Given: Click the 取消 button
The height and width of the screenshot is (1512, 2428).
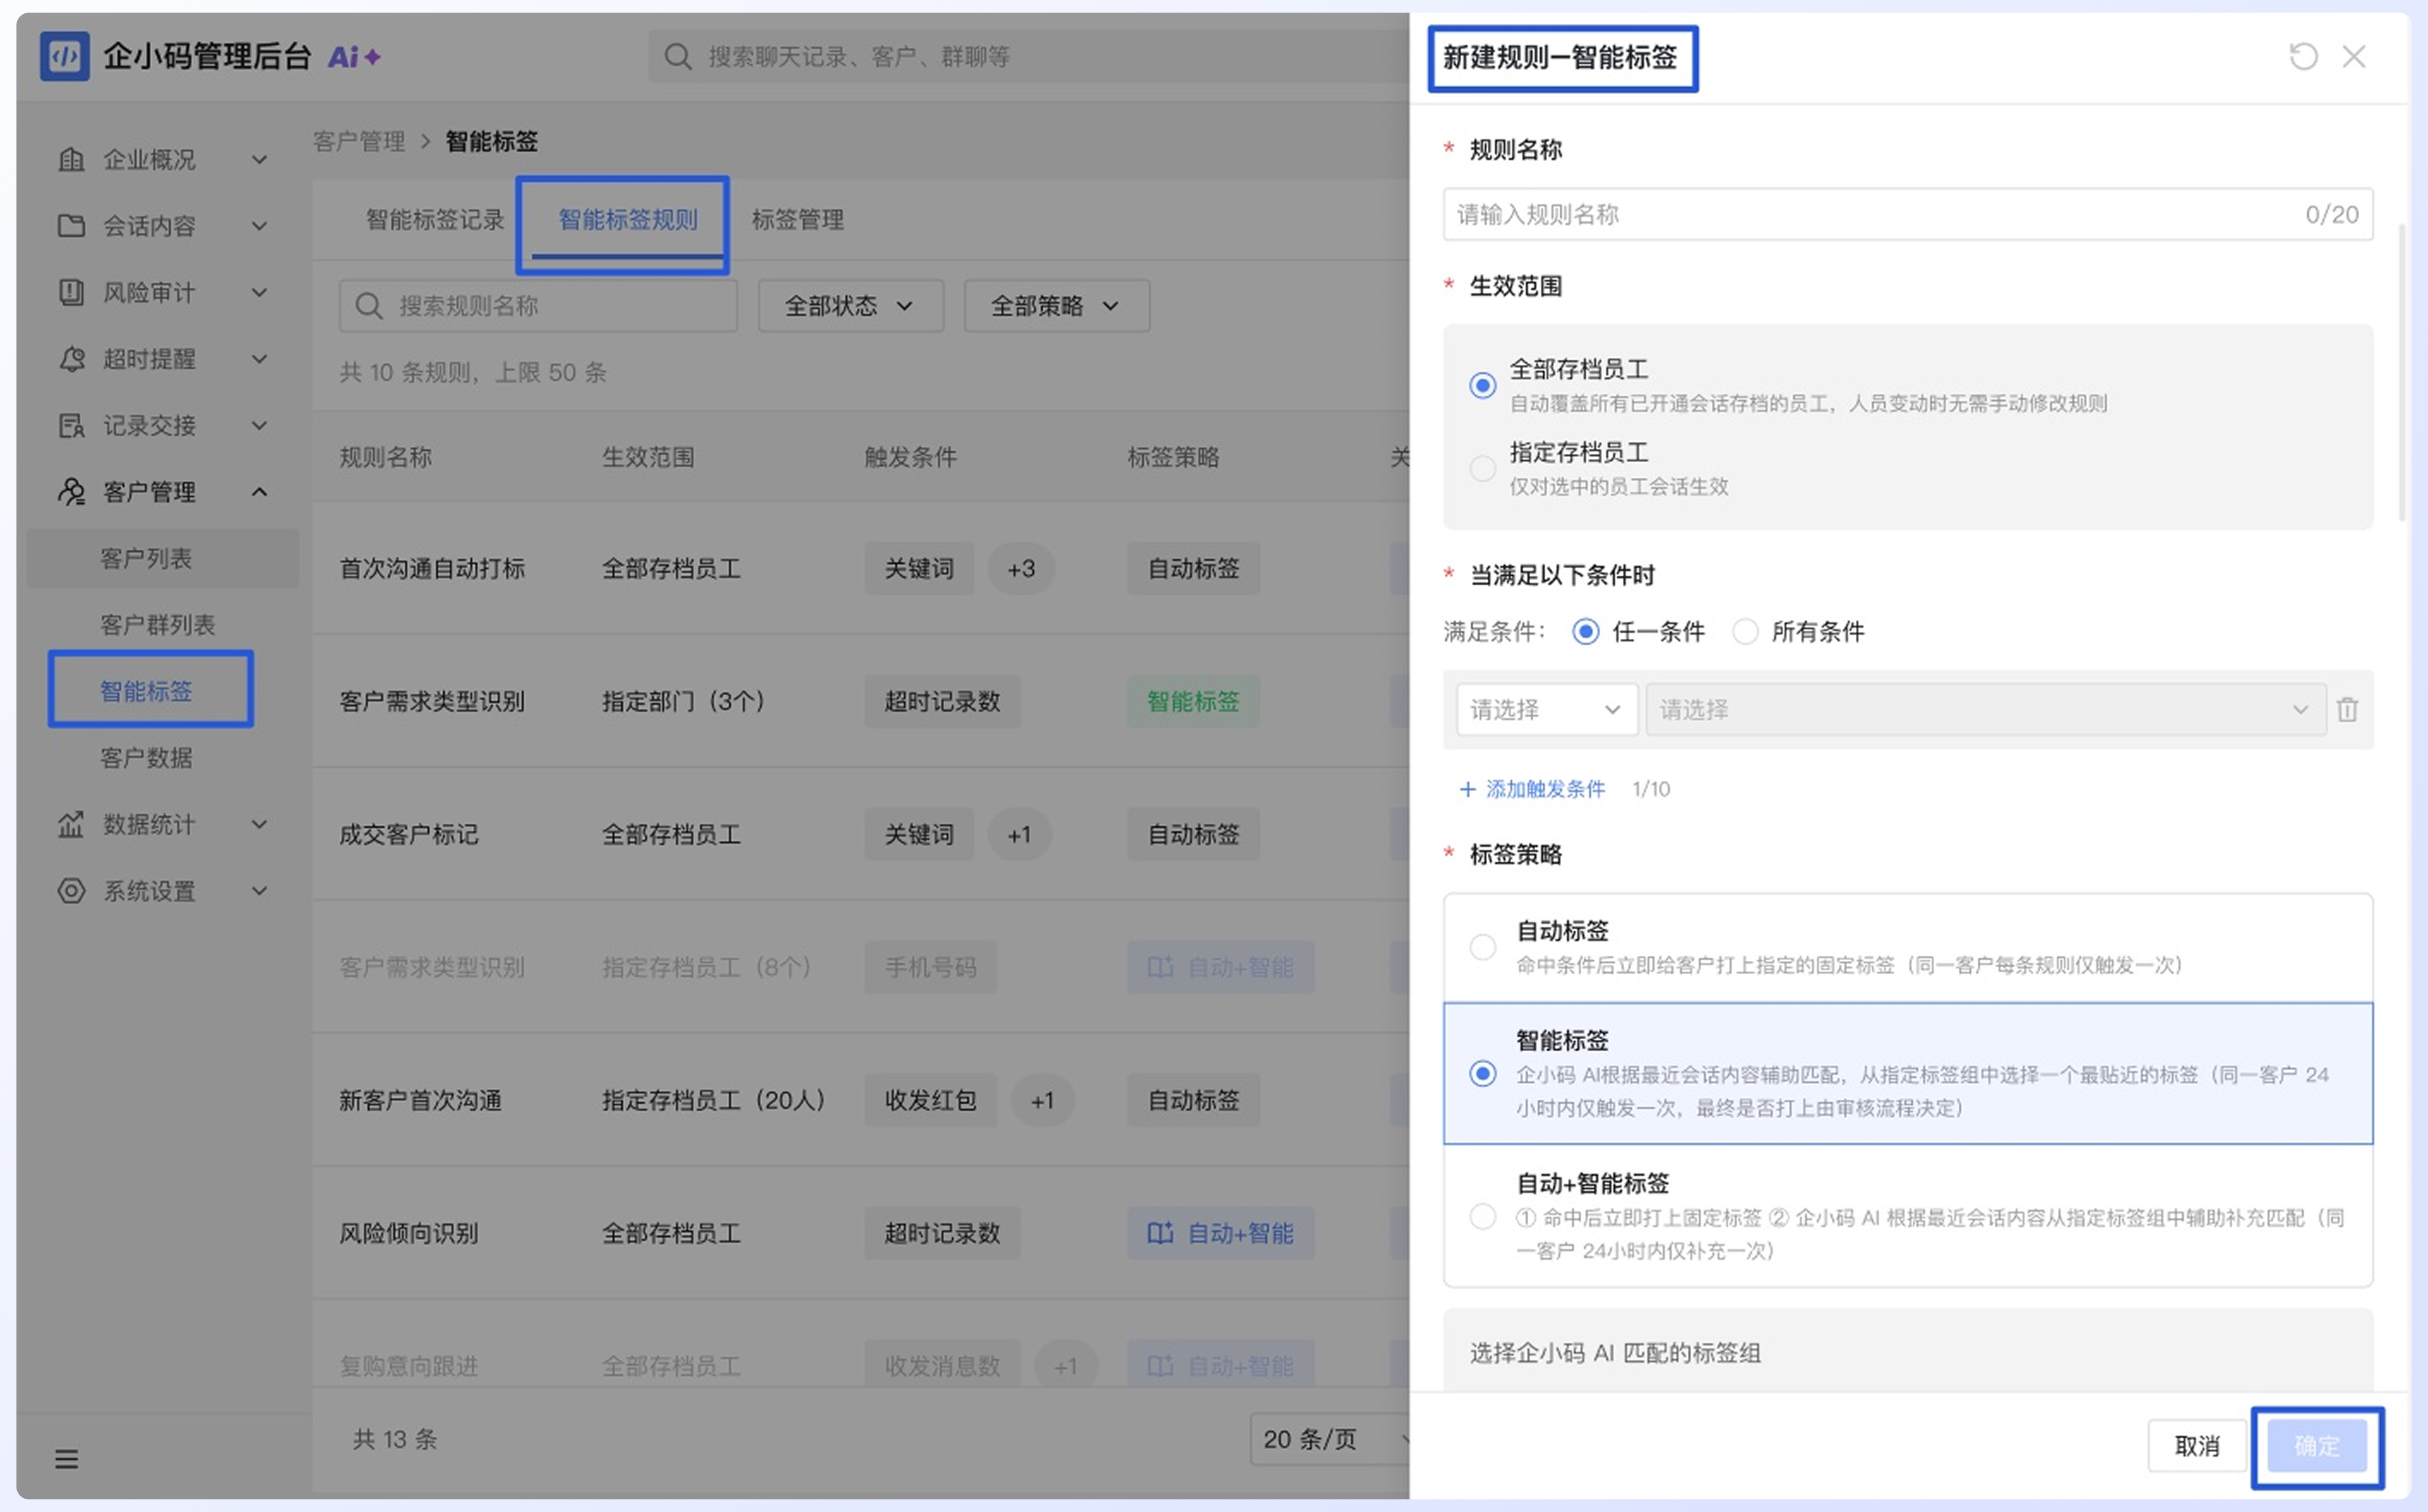Looking at the screenshot, I should tap(2197, 1446).
